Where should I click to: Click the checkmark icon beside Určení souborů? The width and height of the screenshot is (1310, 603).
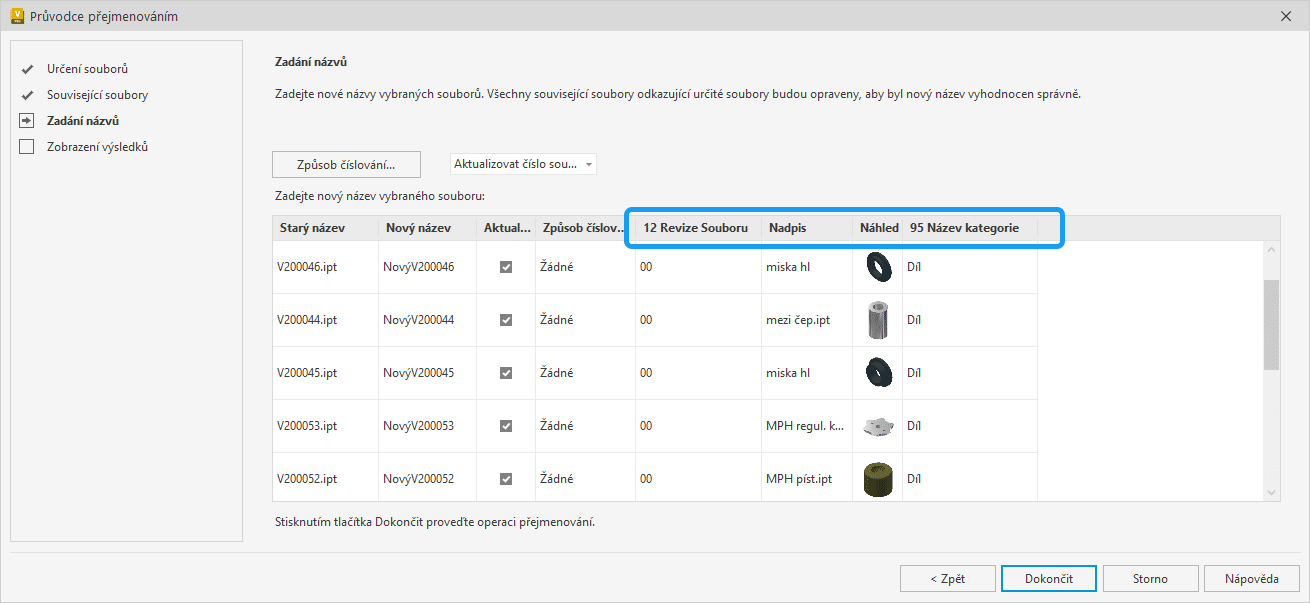tap(27, 69)
